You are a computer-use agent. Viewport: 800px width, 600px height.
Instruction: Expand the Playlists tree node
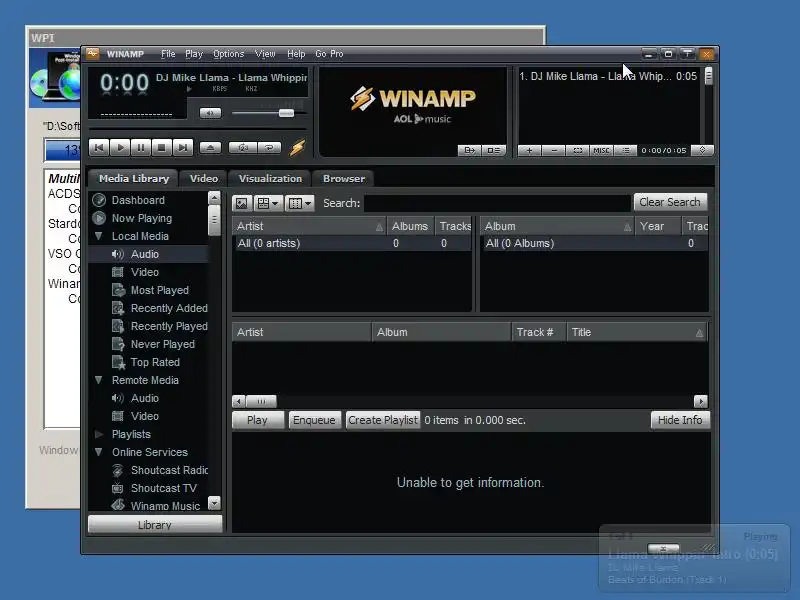pyautogui.click(x=99, y=434)
